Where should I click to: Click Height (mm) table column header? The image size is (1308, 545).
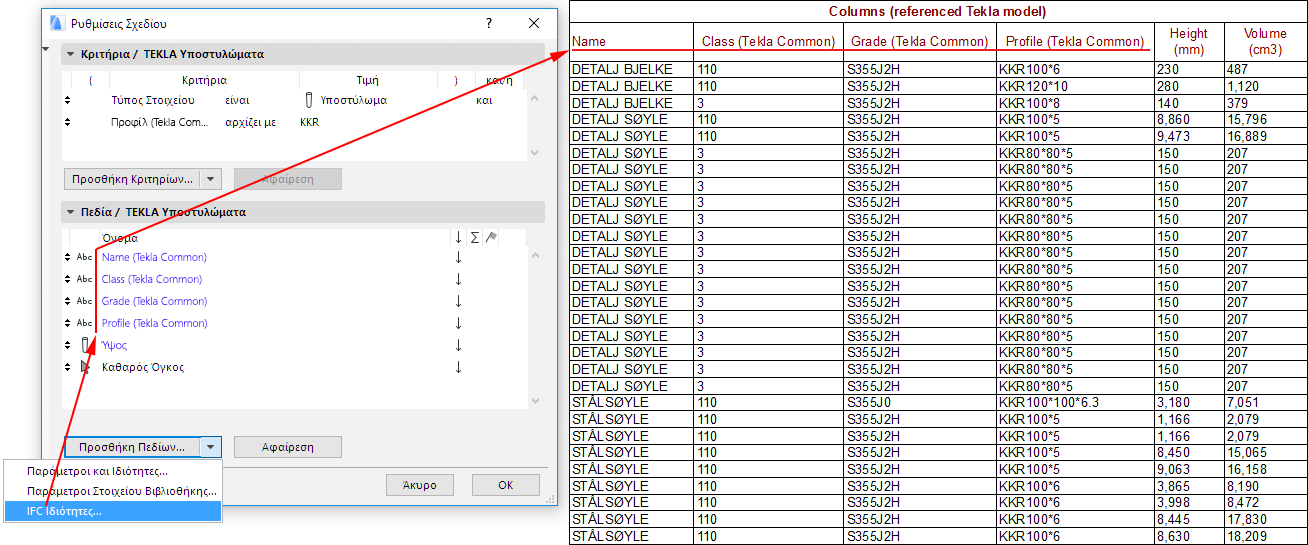tap(1189, 41)
